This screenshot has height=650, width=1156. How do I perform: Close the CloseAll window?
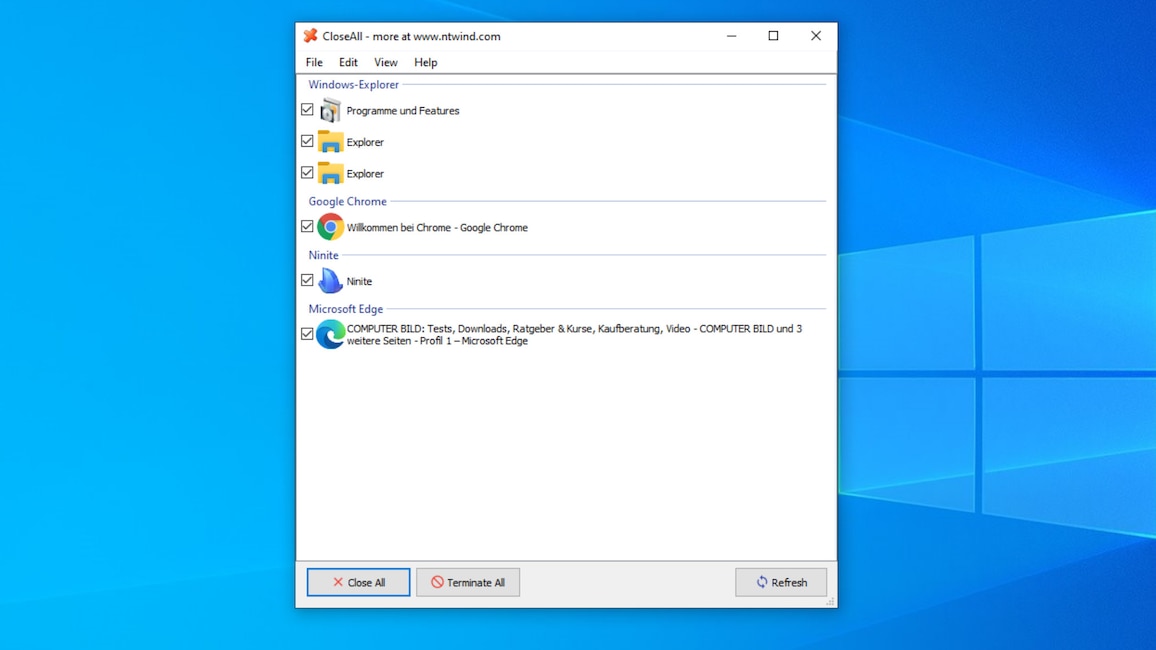point(815,35)
